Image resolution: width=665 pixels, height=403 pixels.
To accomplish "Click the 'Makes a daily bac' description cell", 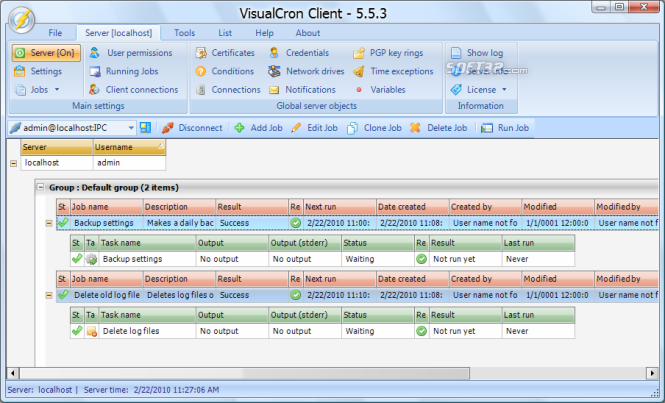I will tap(179, 223).
